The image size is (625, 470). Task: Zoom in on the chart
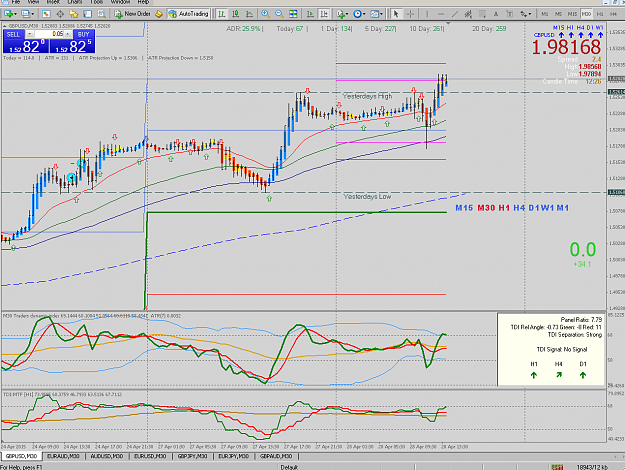point(265,14)
